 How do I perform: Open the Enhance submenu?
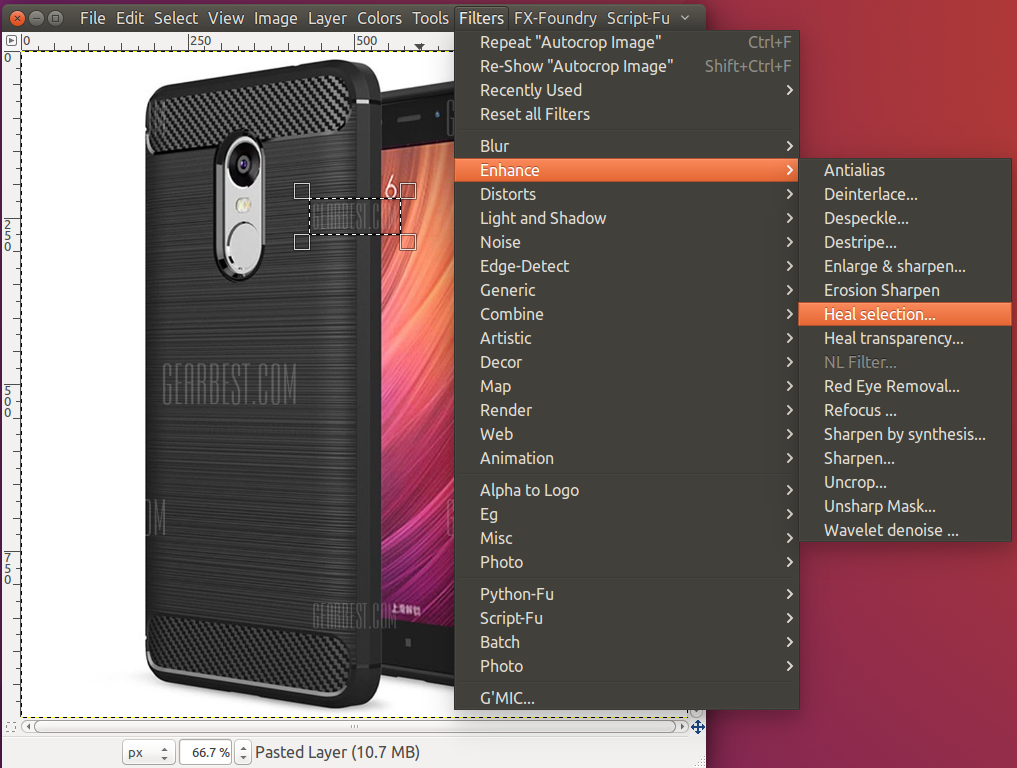point(627,170)
